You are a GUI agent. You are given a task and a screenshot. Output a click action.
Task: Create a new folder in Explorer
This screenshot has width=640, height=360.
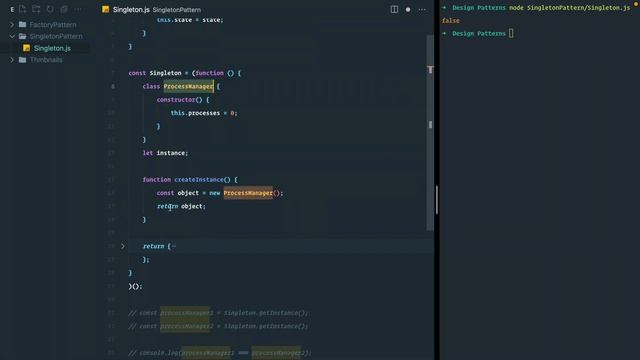click(36, 9)
